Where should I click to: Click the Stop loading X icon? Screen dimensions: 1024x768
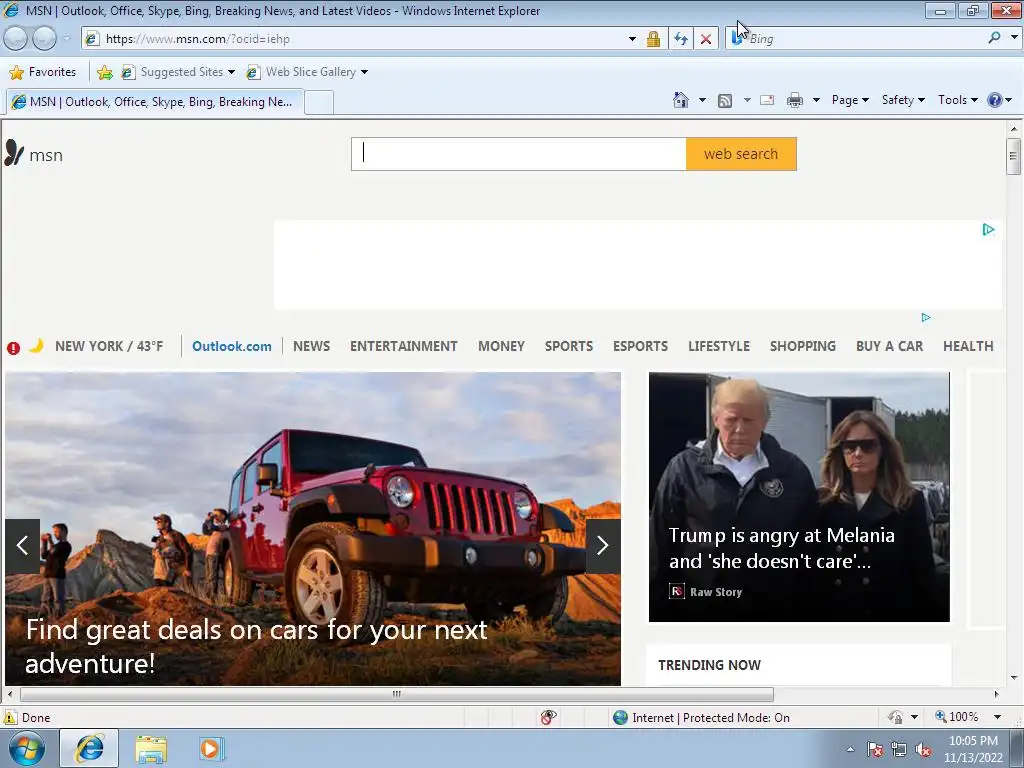[x=706, y=39]
